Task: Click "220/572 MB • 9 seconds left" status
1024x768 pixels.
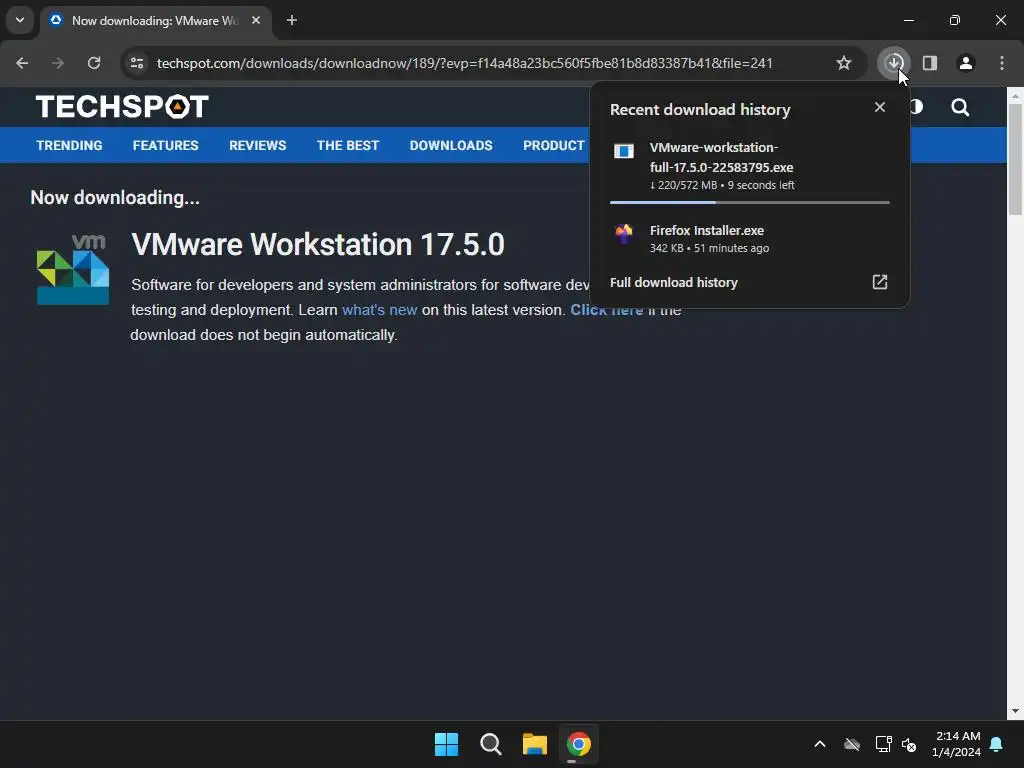Action: 722,185
